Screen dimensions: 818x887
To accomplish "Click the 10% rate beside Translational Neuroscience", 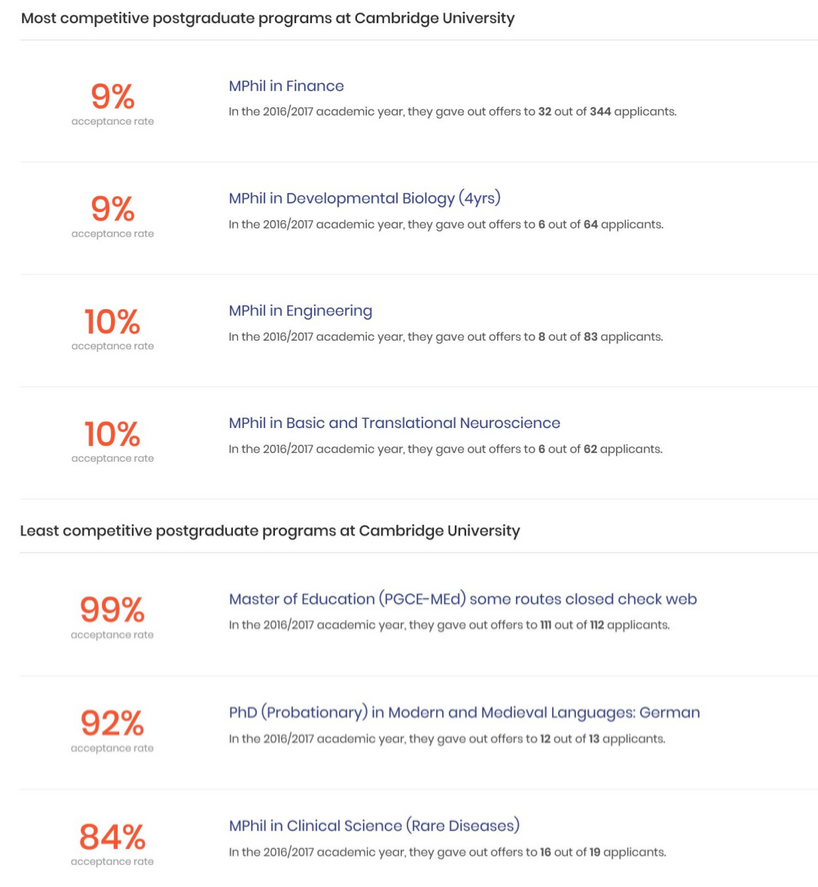I will 112,434.
